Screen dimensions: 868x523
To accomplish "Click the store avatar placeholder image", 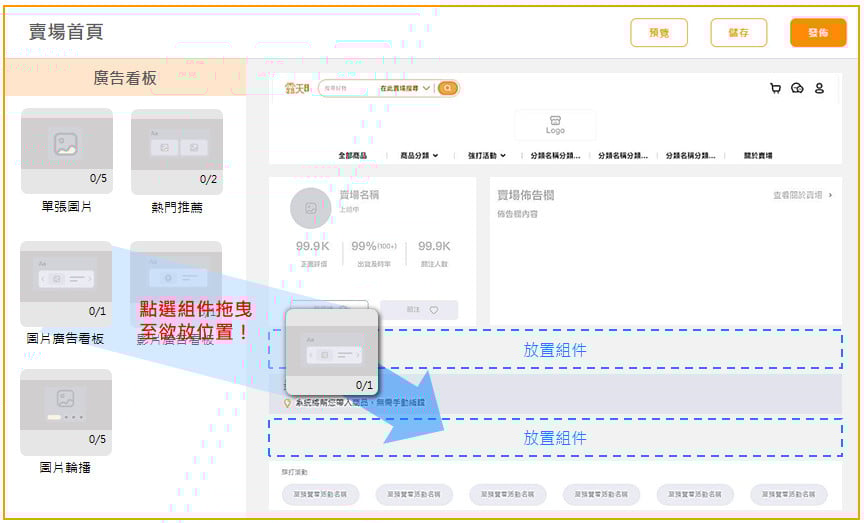I will point(310,208).
